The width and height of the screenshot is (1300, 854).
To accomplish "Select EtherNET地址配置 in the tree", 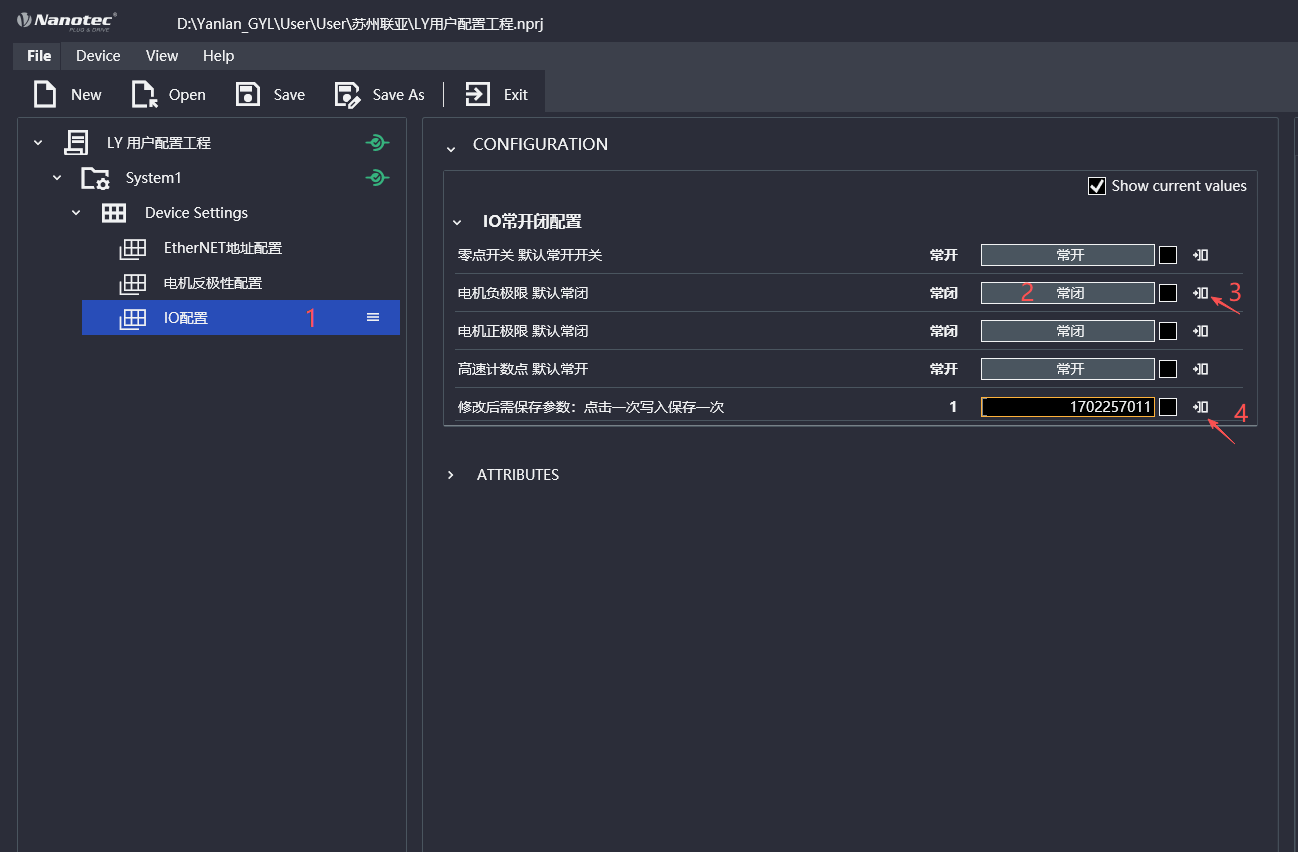I will coord(223,248).
